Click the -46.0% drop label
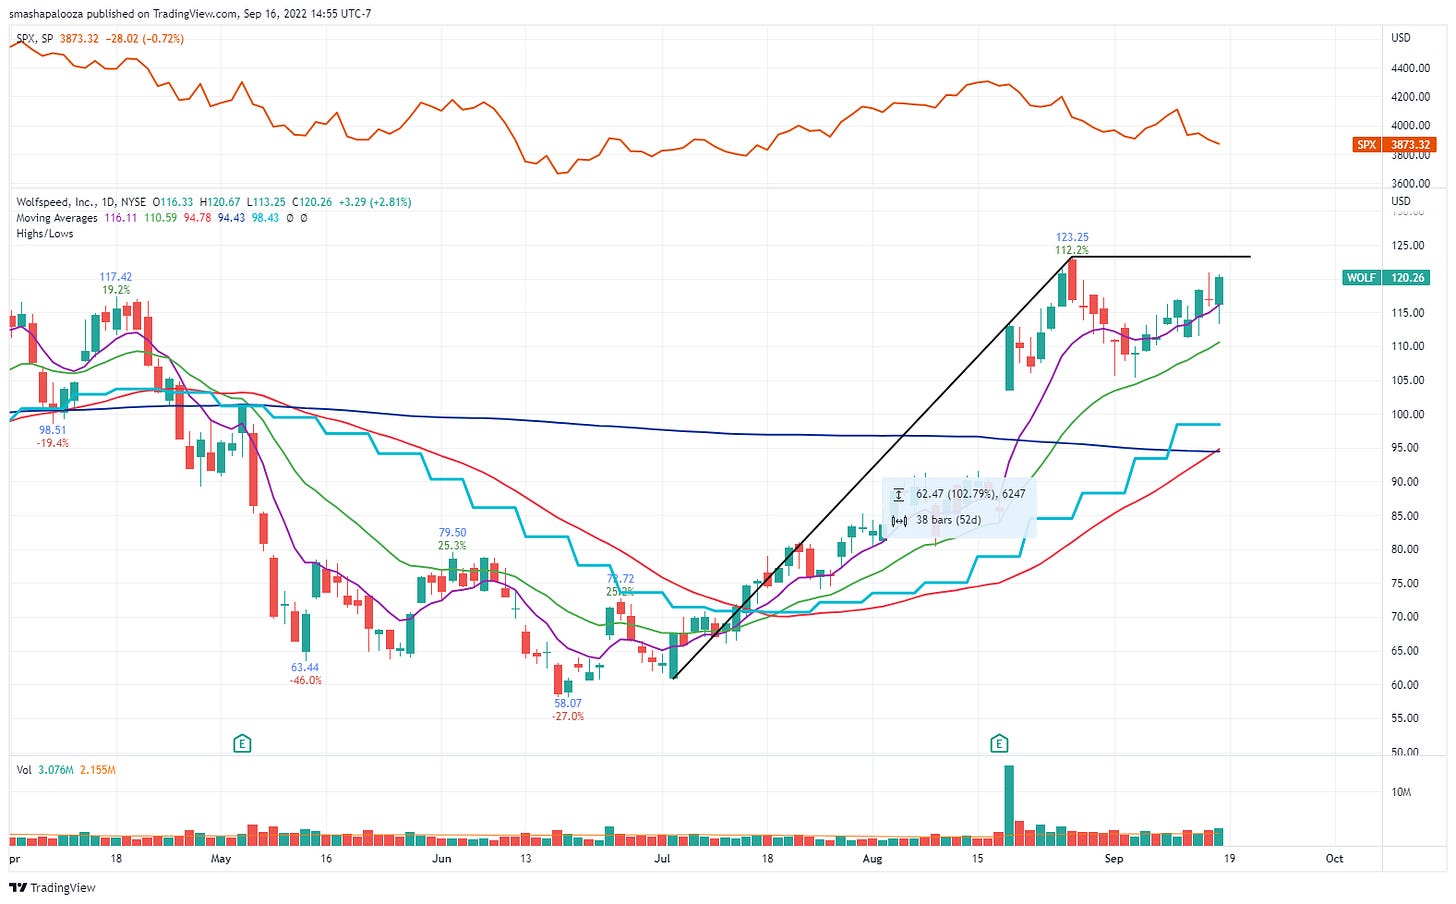This screenshot has width=1456, height=904. click(305, 680)
